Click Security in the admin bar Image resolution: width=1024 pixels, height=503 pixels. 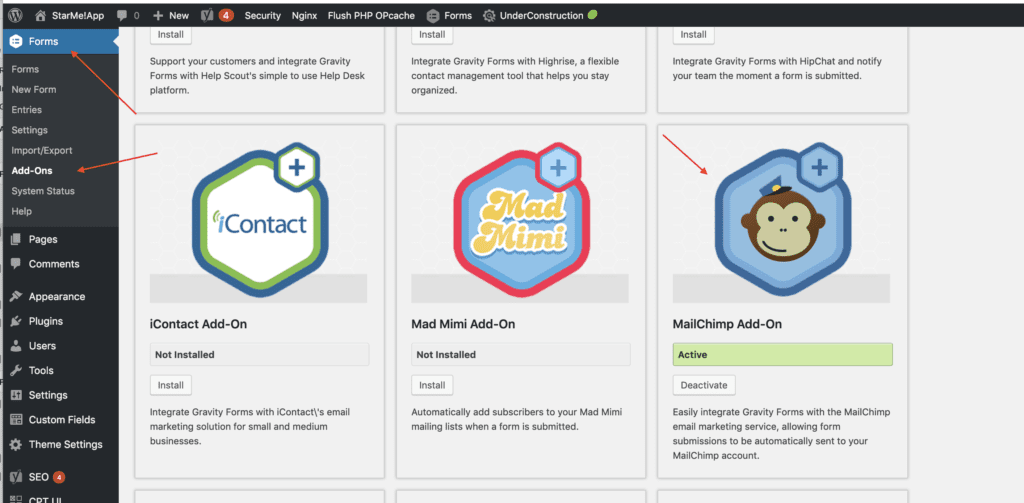point(263,16)
